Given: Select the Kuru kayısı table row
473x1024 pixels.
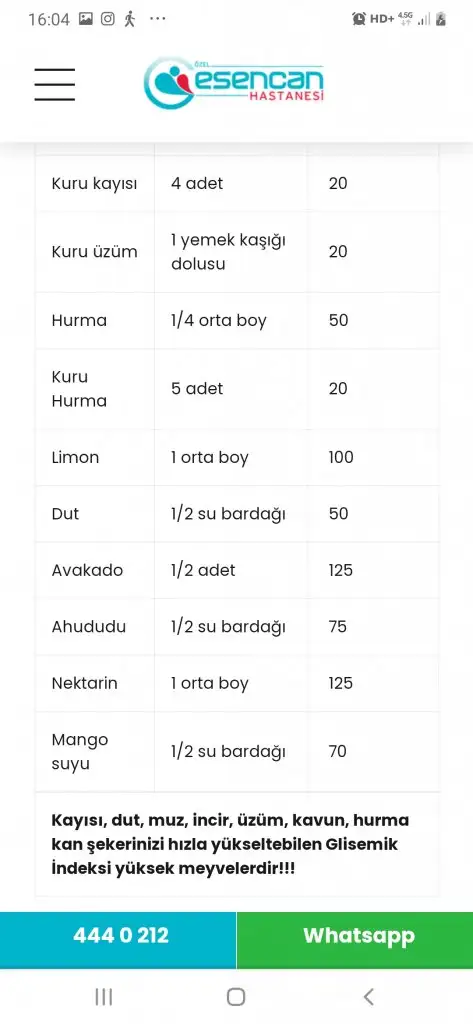Looking at the screenshot, I should tap(237, 183).
